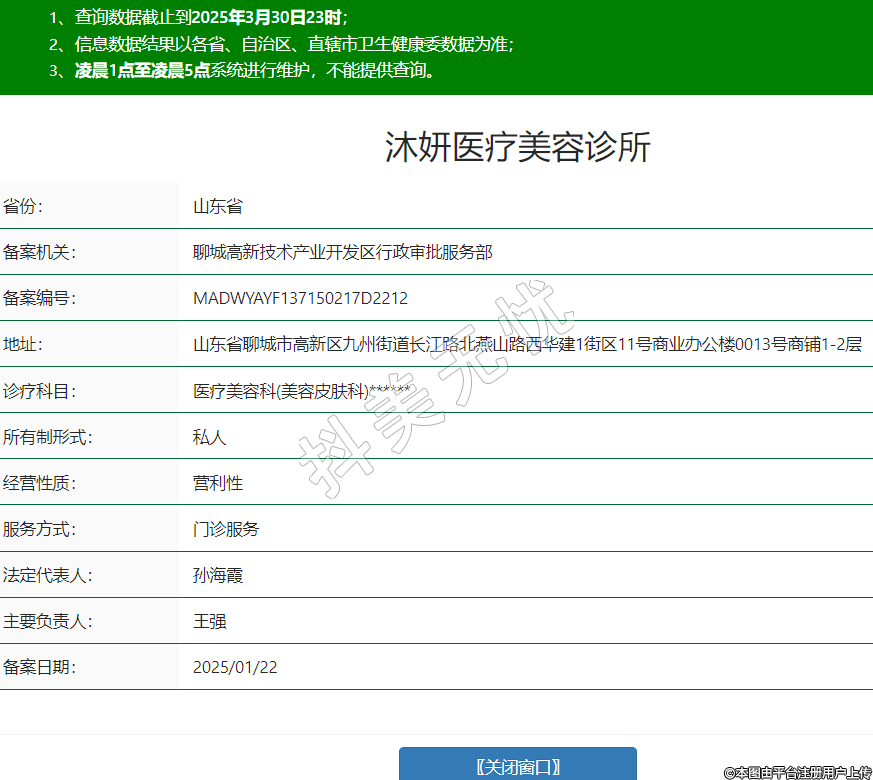The height and width of the screenshot is (780, 873).
Task: Select the service mode value 门诊服务
Action: (x=226, y=529)
